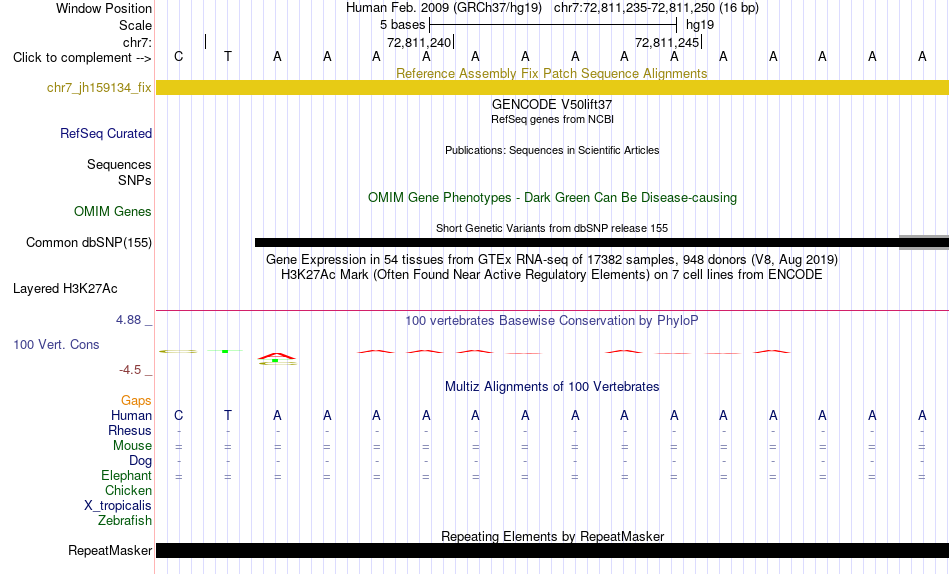Image resolution: width=950 pixels, height=574 pixels.
Task: Click the Repeating Elements by RepeatMasker title
Action: point(552,536)
